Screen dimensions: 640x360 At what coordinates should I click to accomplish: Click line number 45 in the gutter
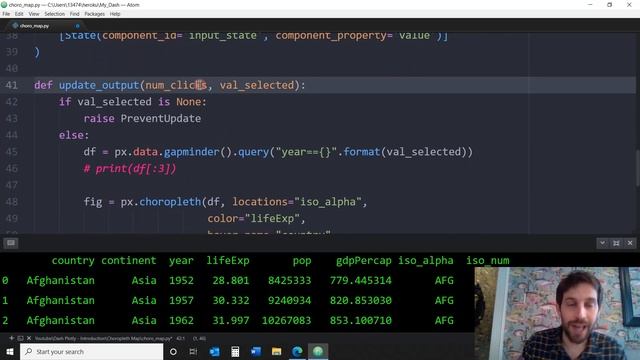pyautogui.click(x=11, y=152)
